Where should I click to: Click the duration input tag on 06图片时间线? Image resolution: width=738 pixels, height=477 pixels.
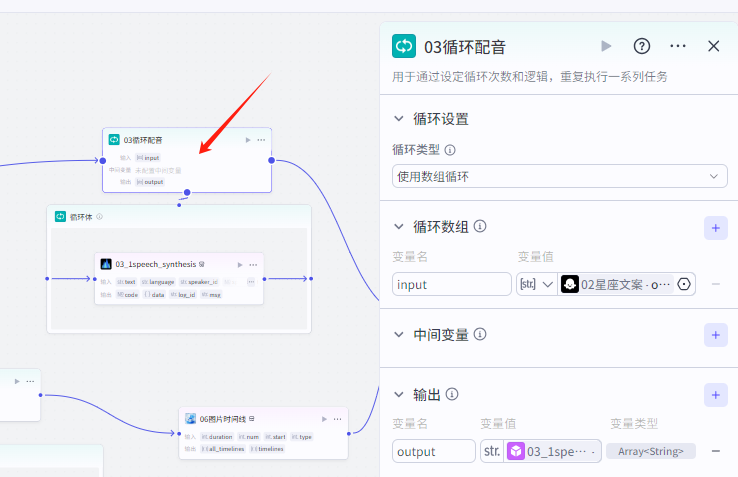[217, 437]
